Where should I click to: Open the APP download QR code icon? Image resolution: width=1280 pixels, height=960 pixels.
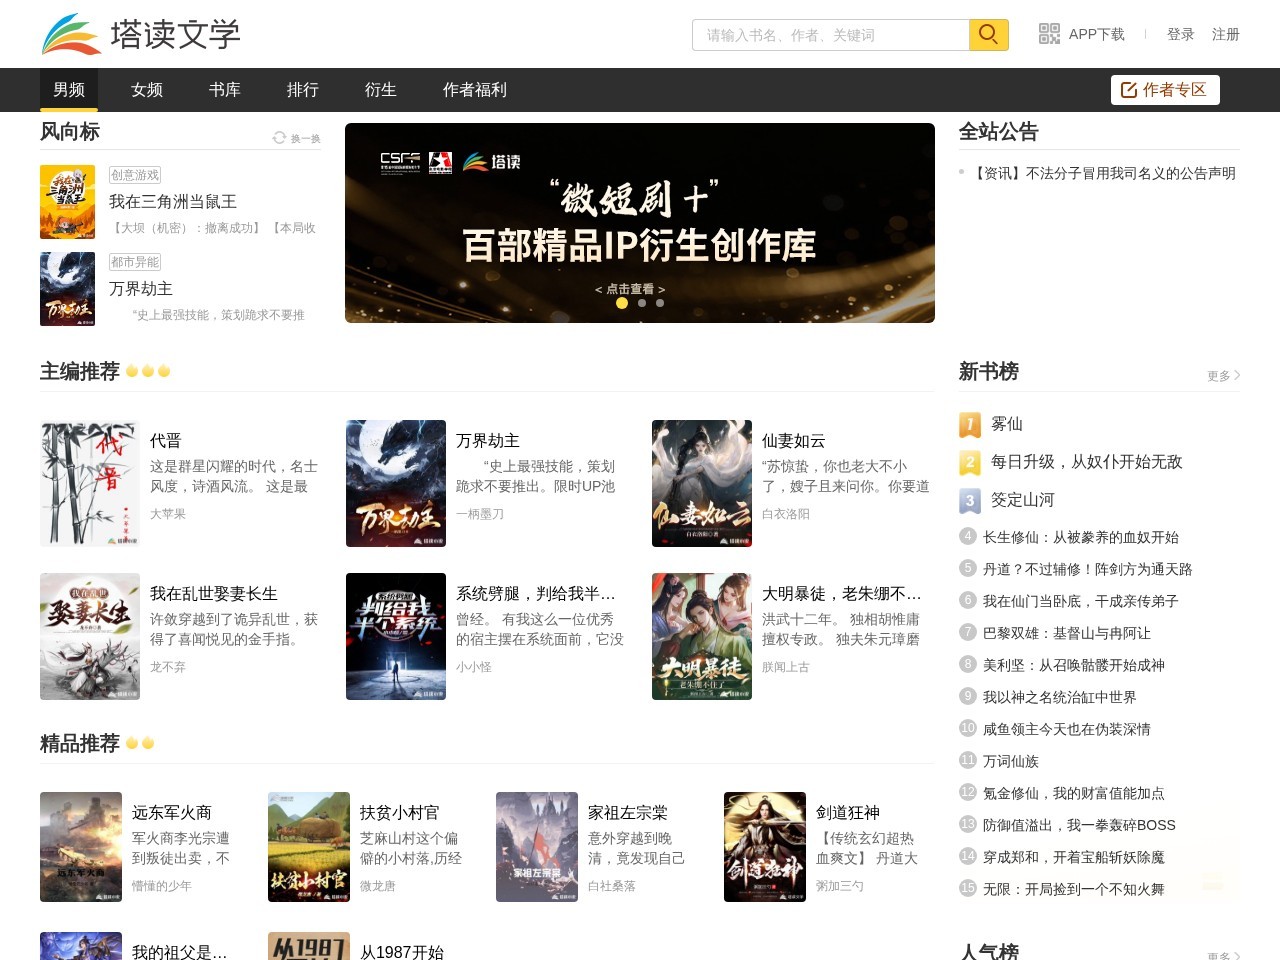(x=1049, y=34)
